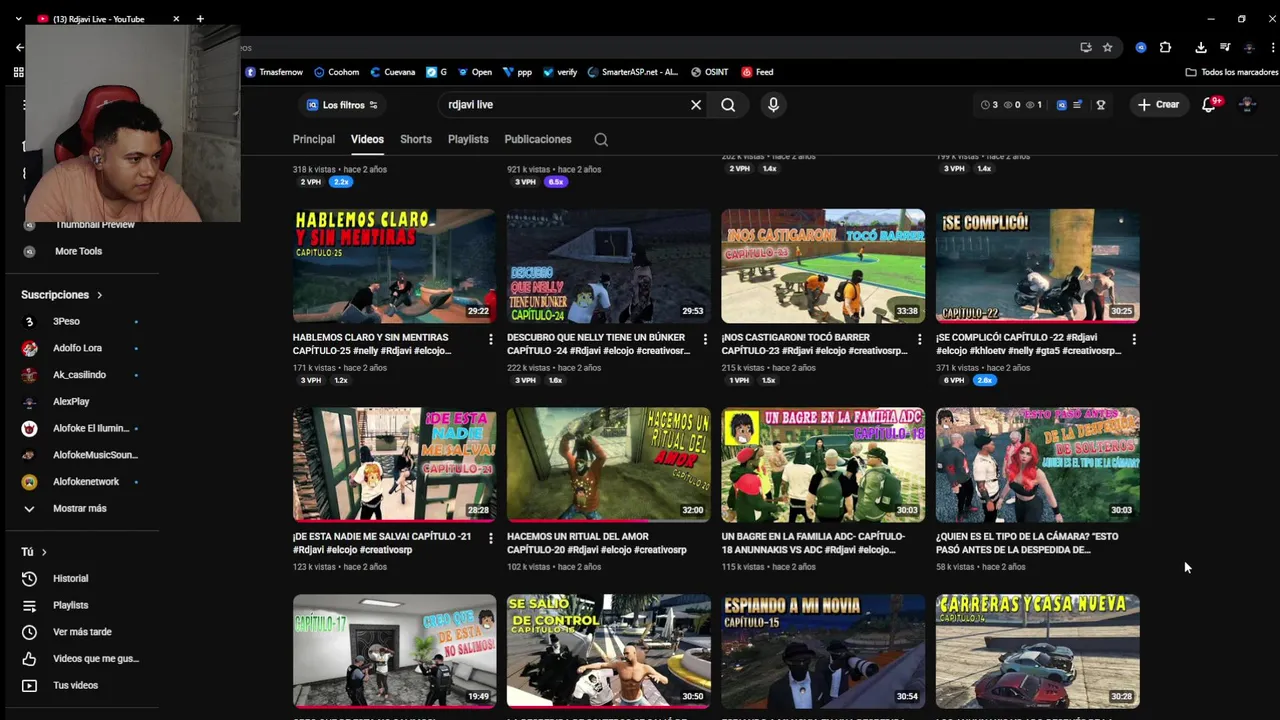Bookmark this page with the star
The image size is (1280, 720).
point(1107,47)
